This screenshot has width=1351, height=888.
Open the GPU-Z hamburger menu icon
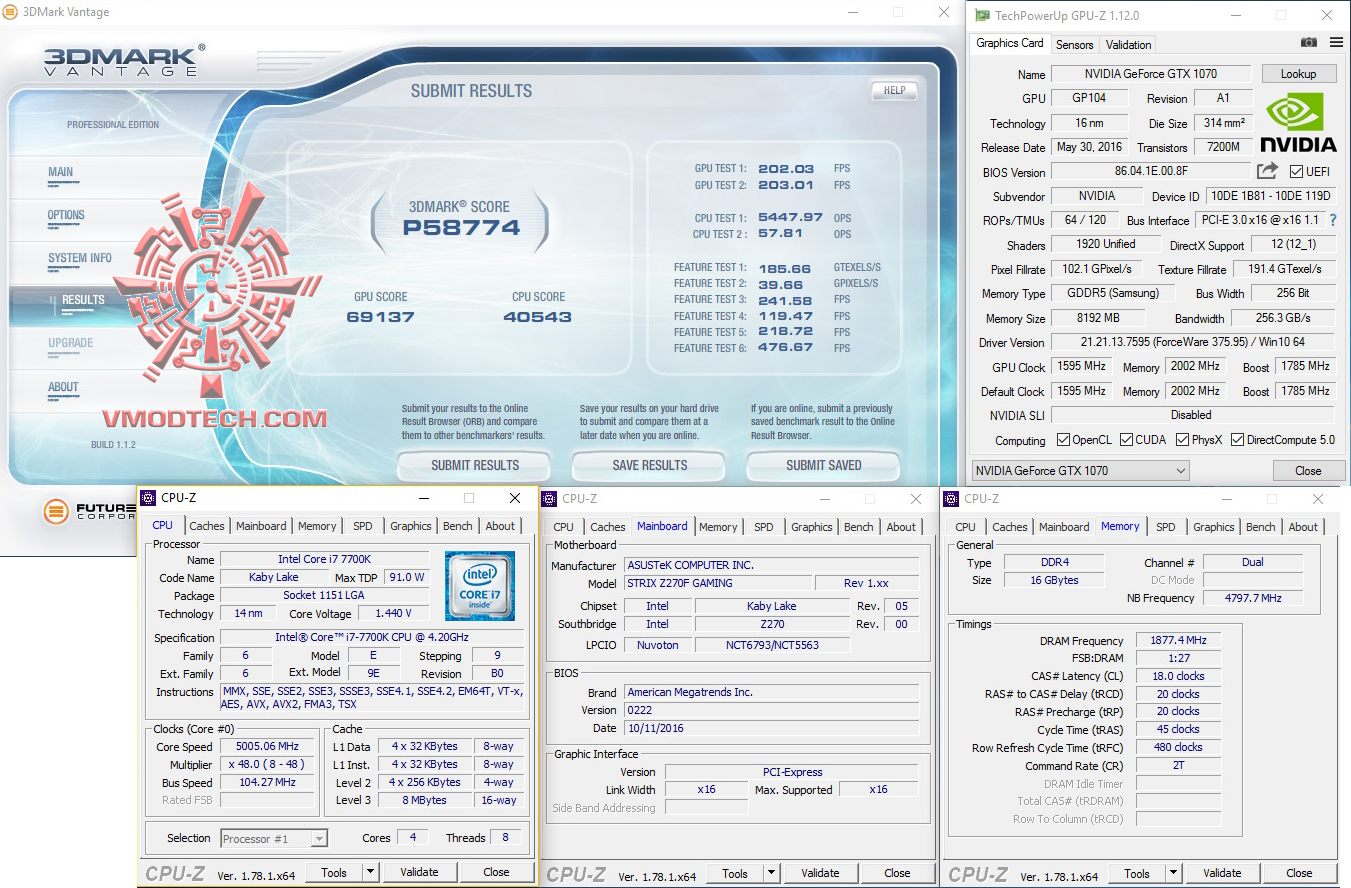point(1337,42)
